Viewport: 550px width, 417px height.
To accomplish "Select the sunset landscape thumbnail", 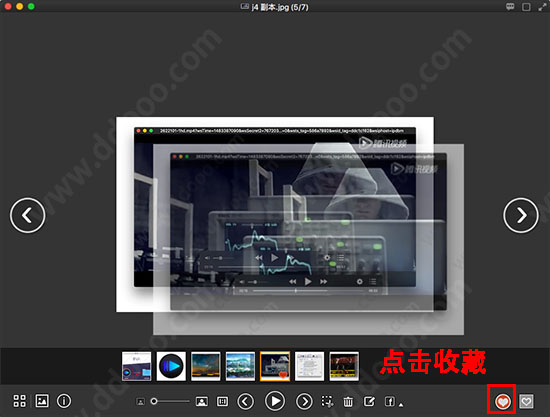I will coord(206,366).
